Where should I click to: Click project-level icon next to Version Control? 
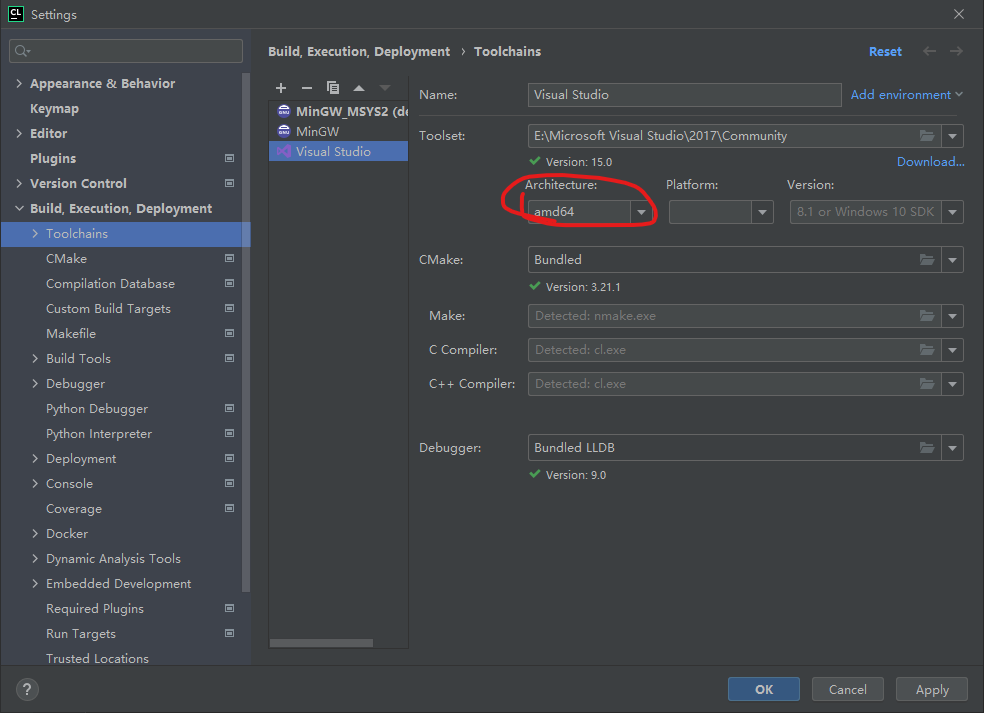click(230, 183)
